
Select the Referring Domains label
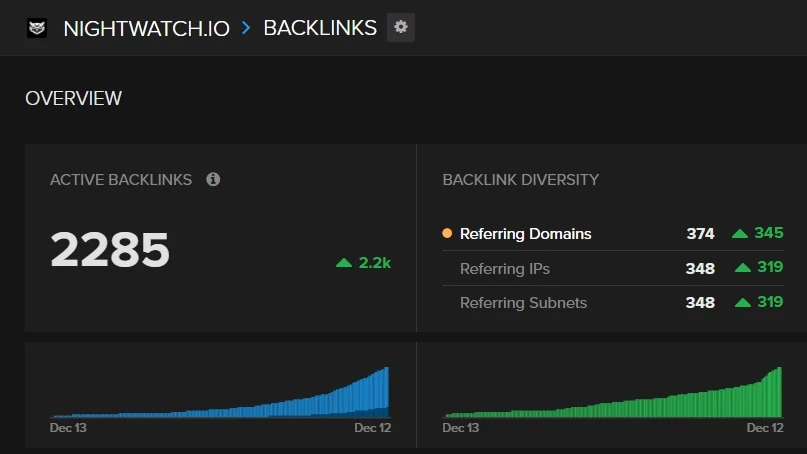pos(525,234)
